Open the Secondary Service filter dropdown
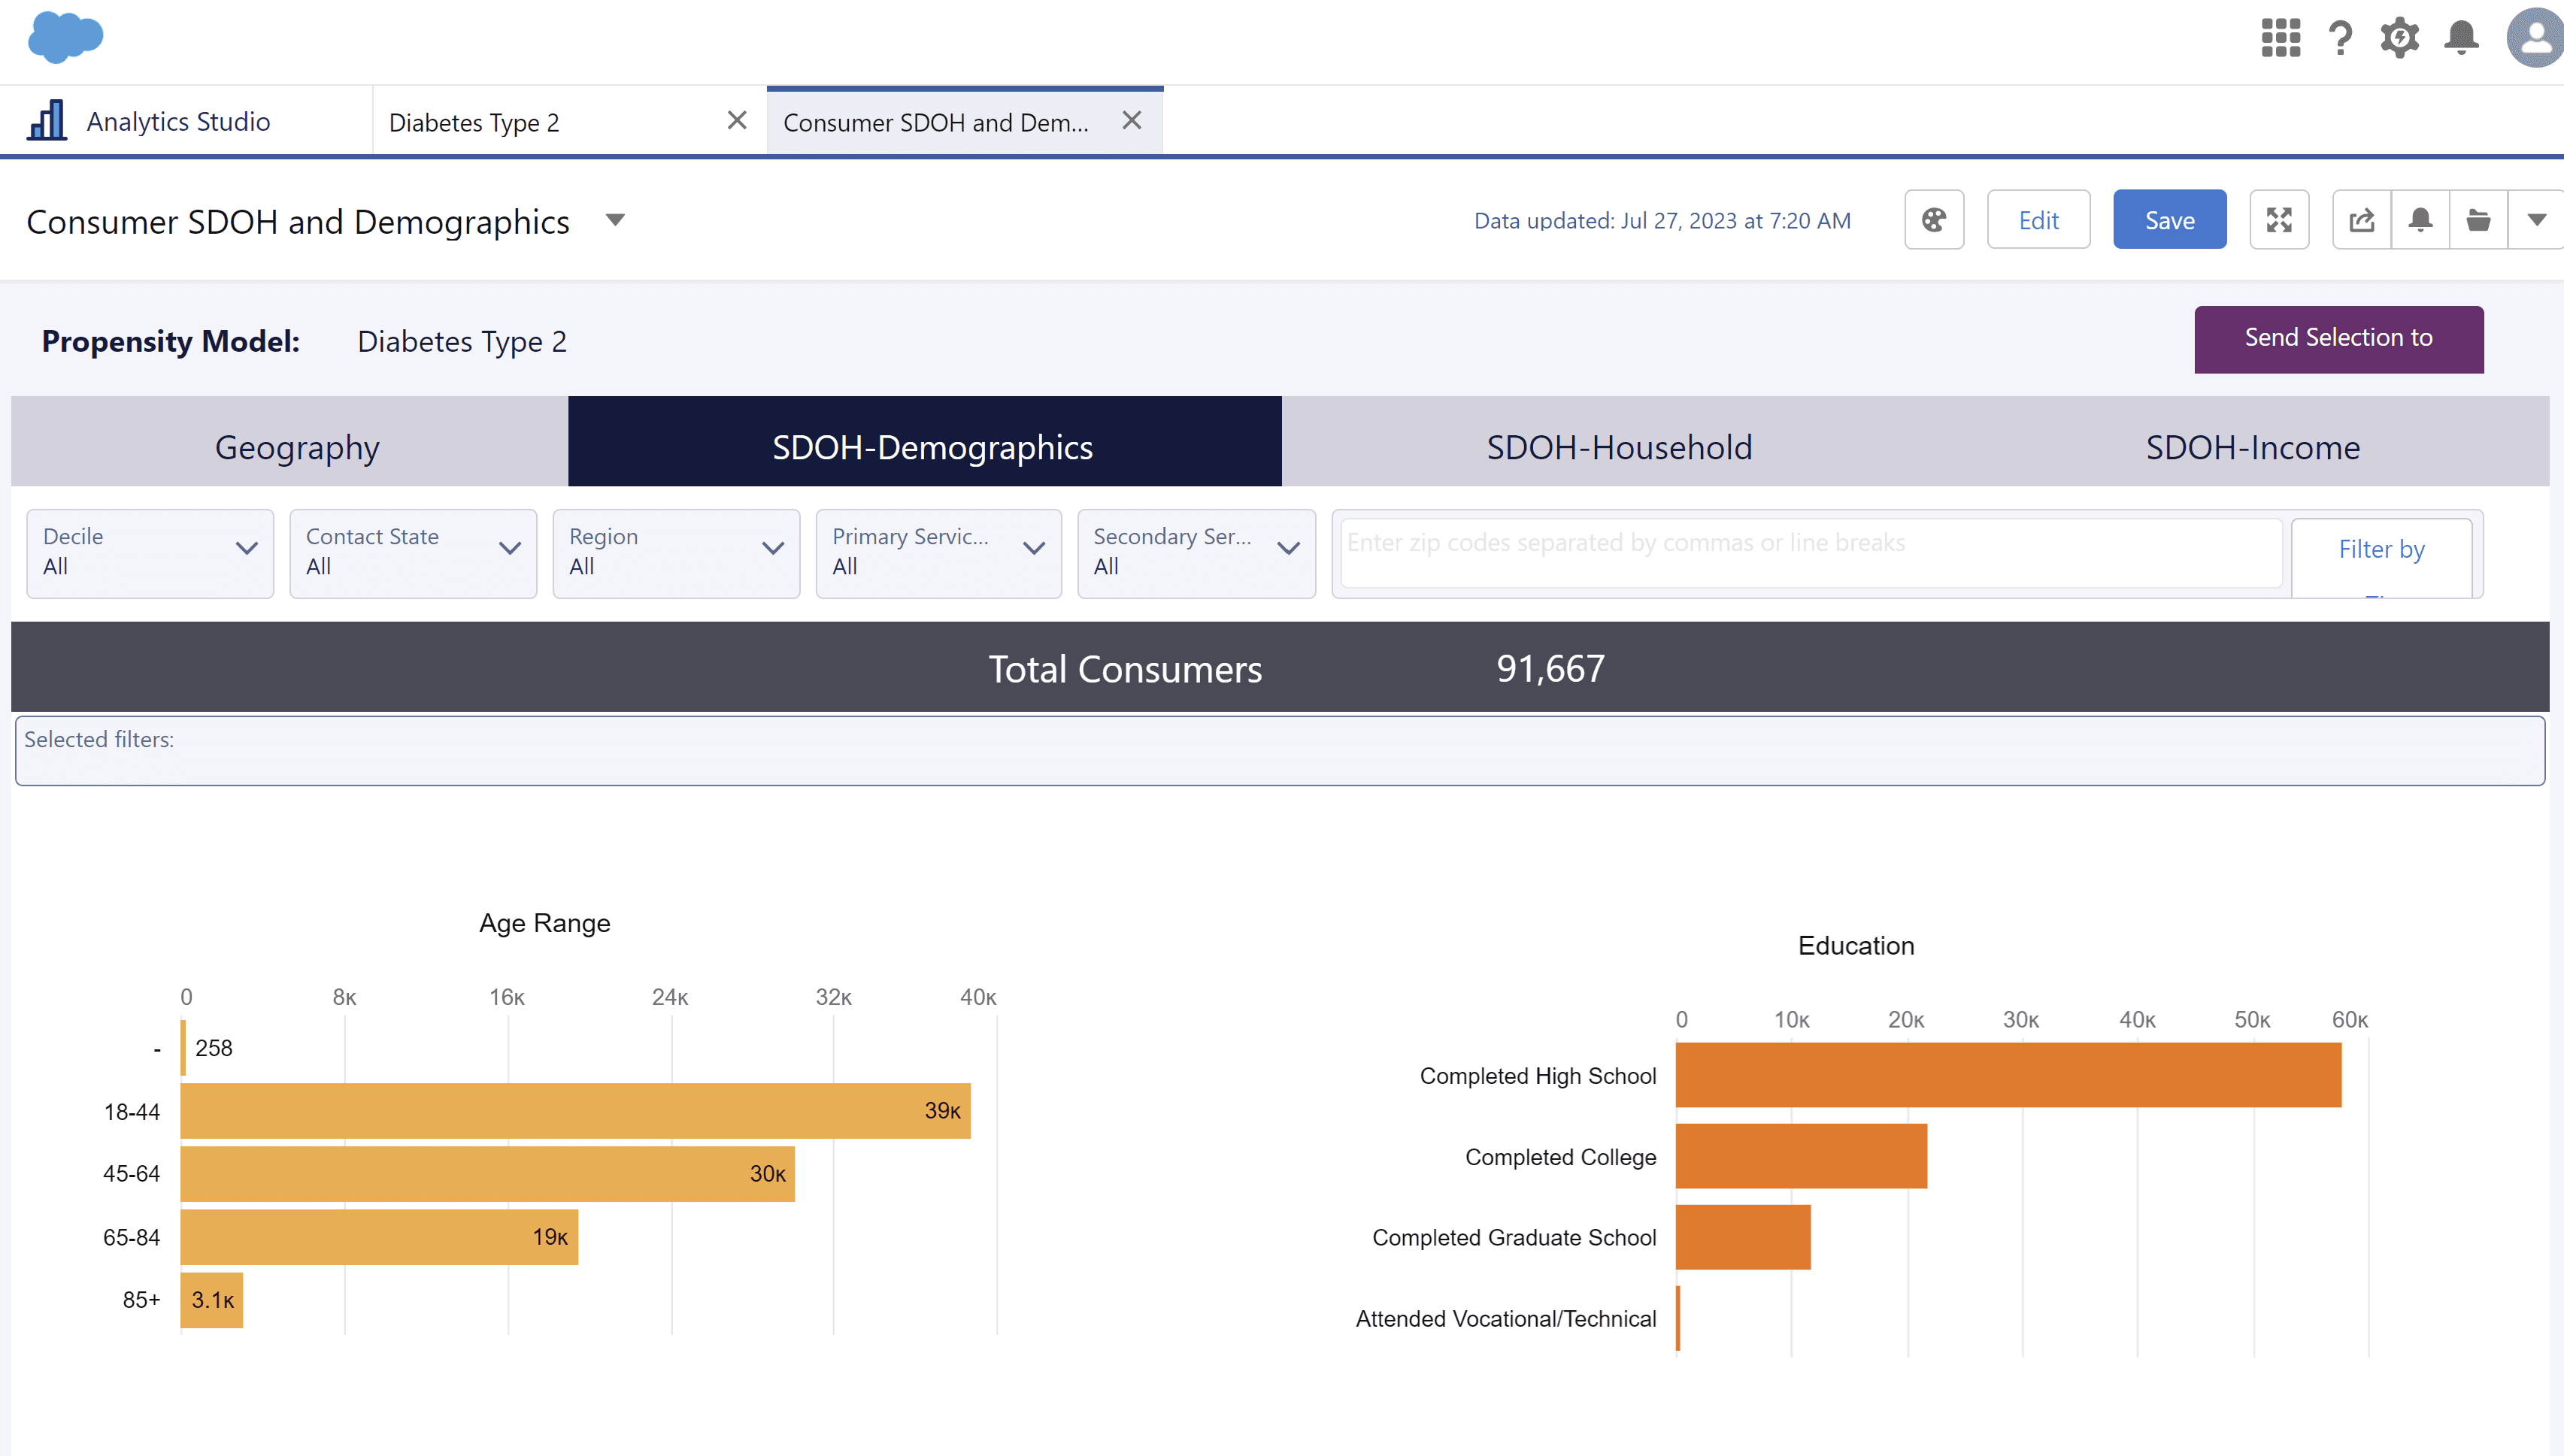2564x1456 pixels. tap(1196, 554)
